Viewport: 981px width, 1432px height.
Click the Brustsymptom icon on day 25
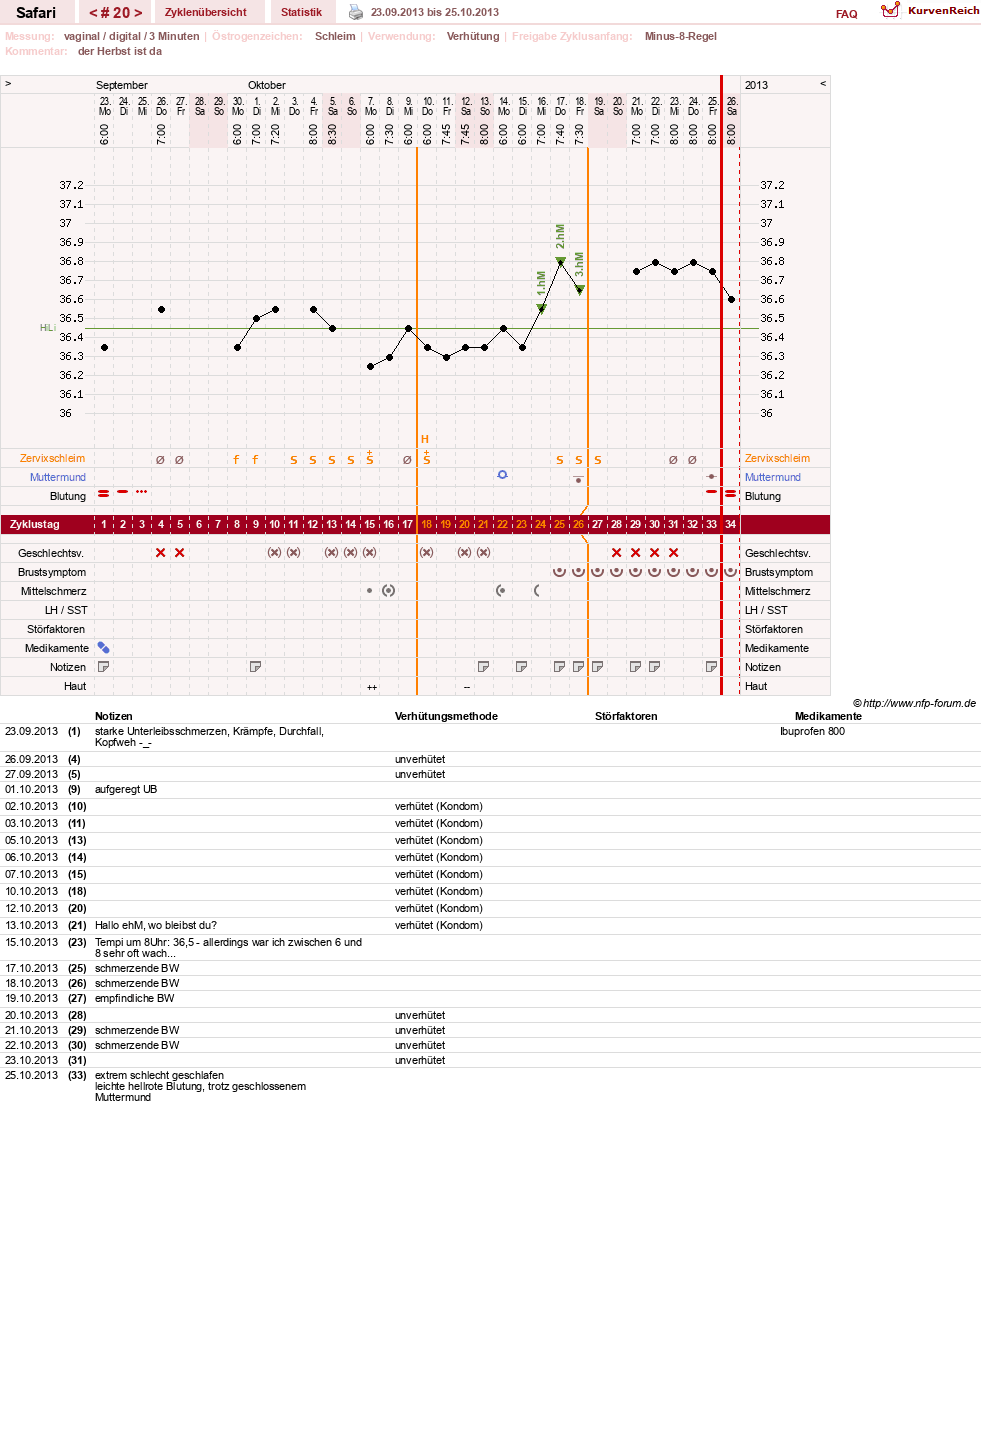tap(559, 571)
